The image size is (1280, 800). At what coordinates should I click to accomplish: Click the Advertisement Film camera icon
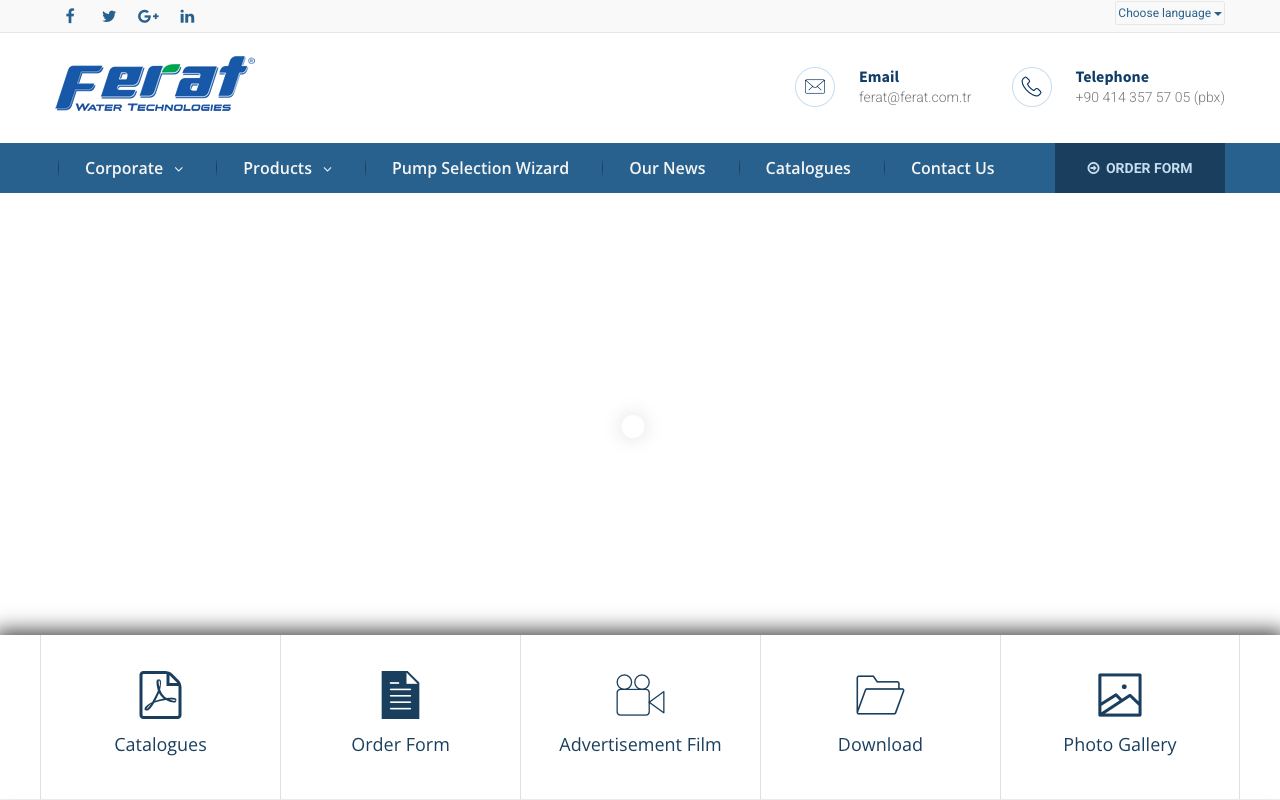coord(640,695)
